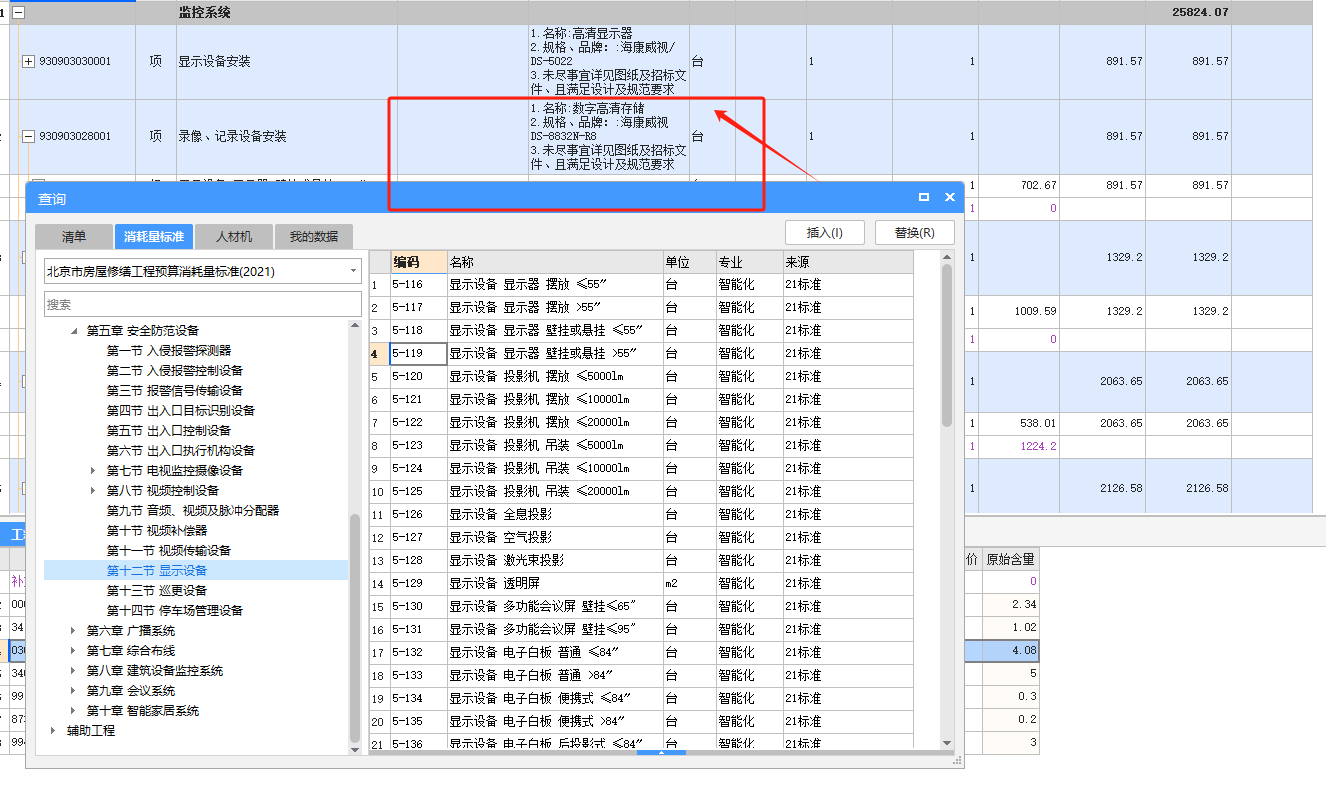The image size is (1326, 805).
Task: Select code cell 5-116
Action: [x=418, y=285]
